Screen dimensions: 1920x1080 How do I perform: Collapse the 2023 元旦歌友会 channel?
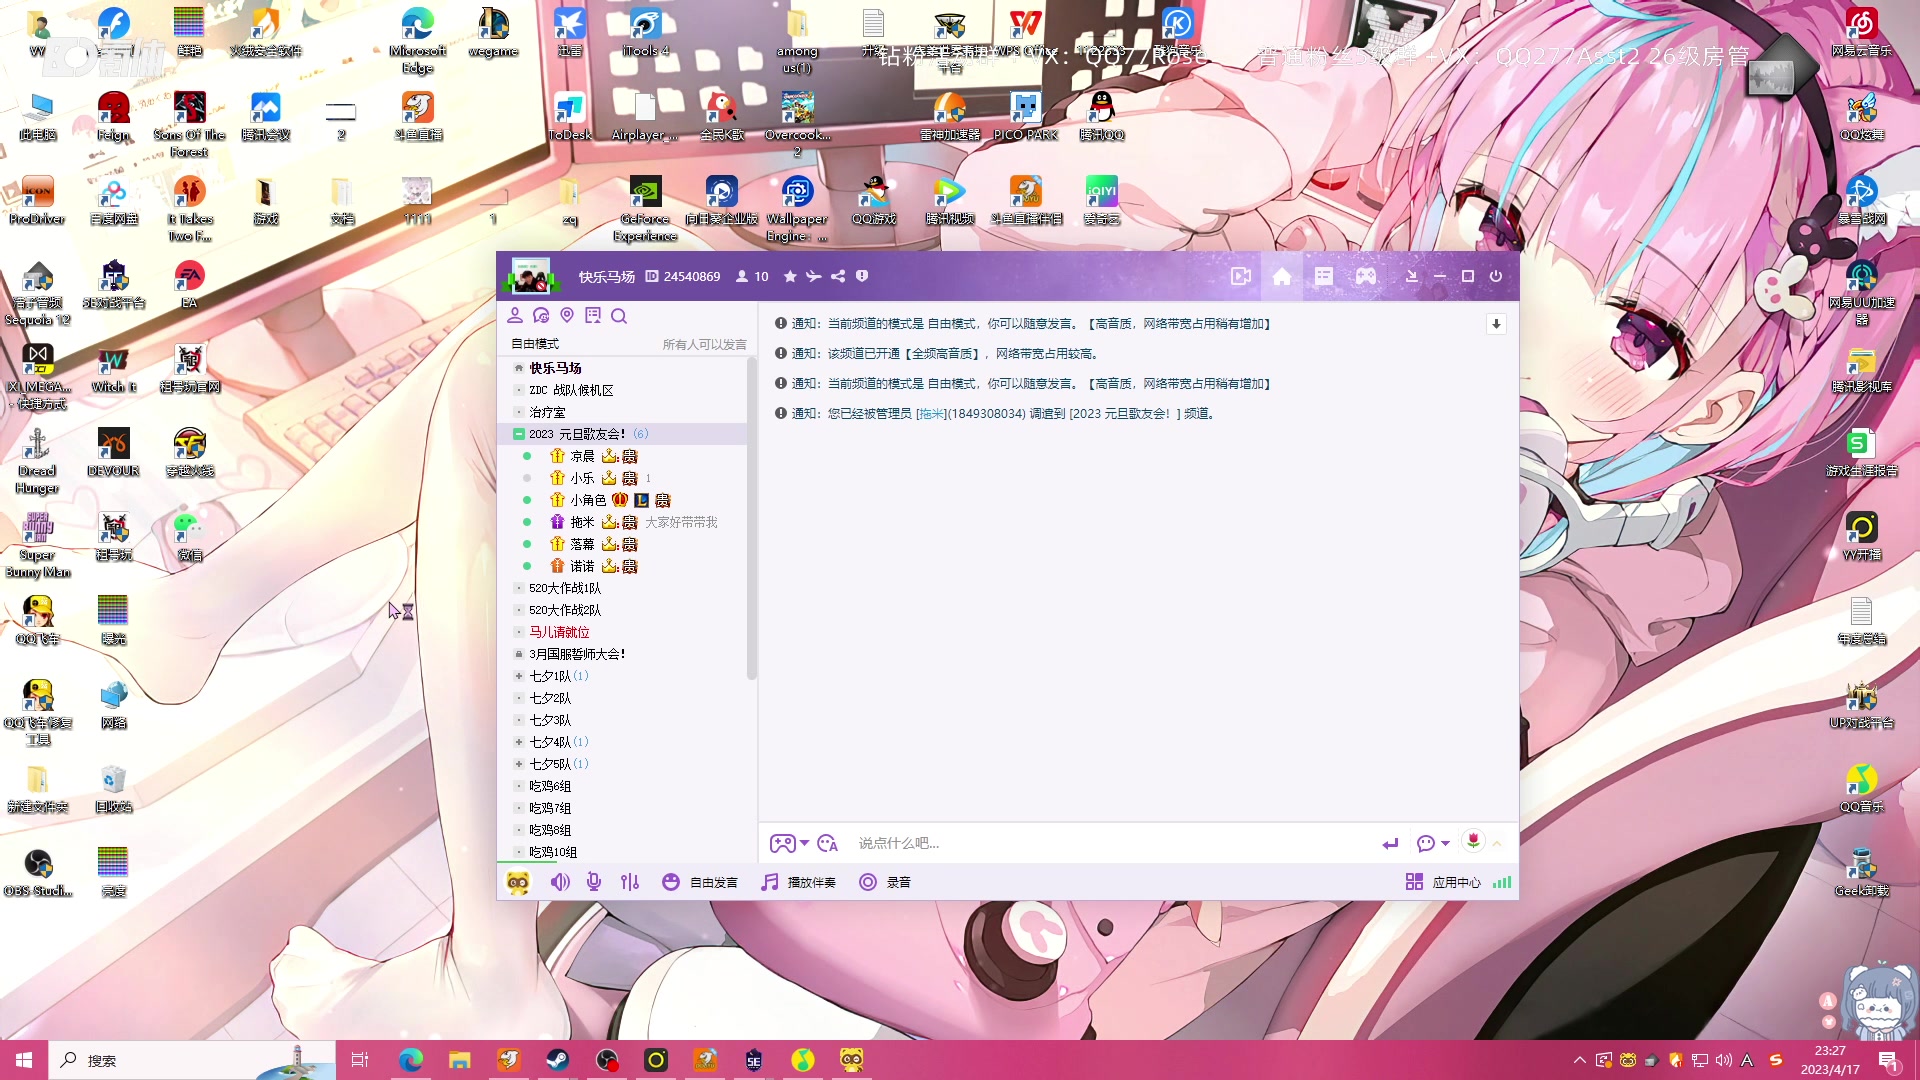[519, 434]
